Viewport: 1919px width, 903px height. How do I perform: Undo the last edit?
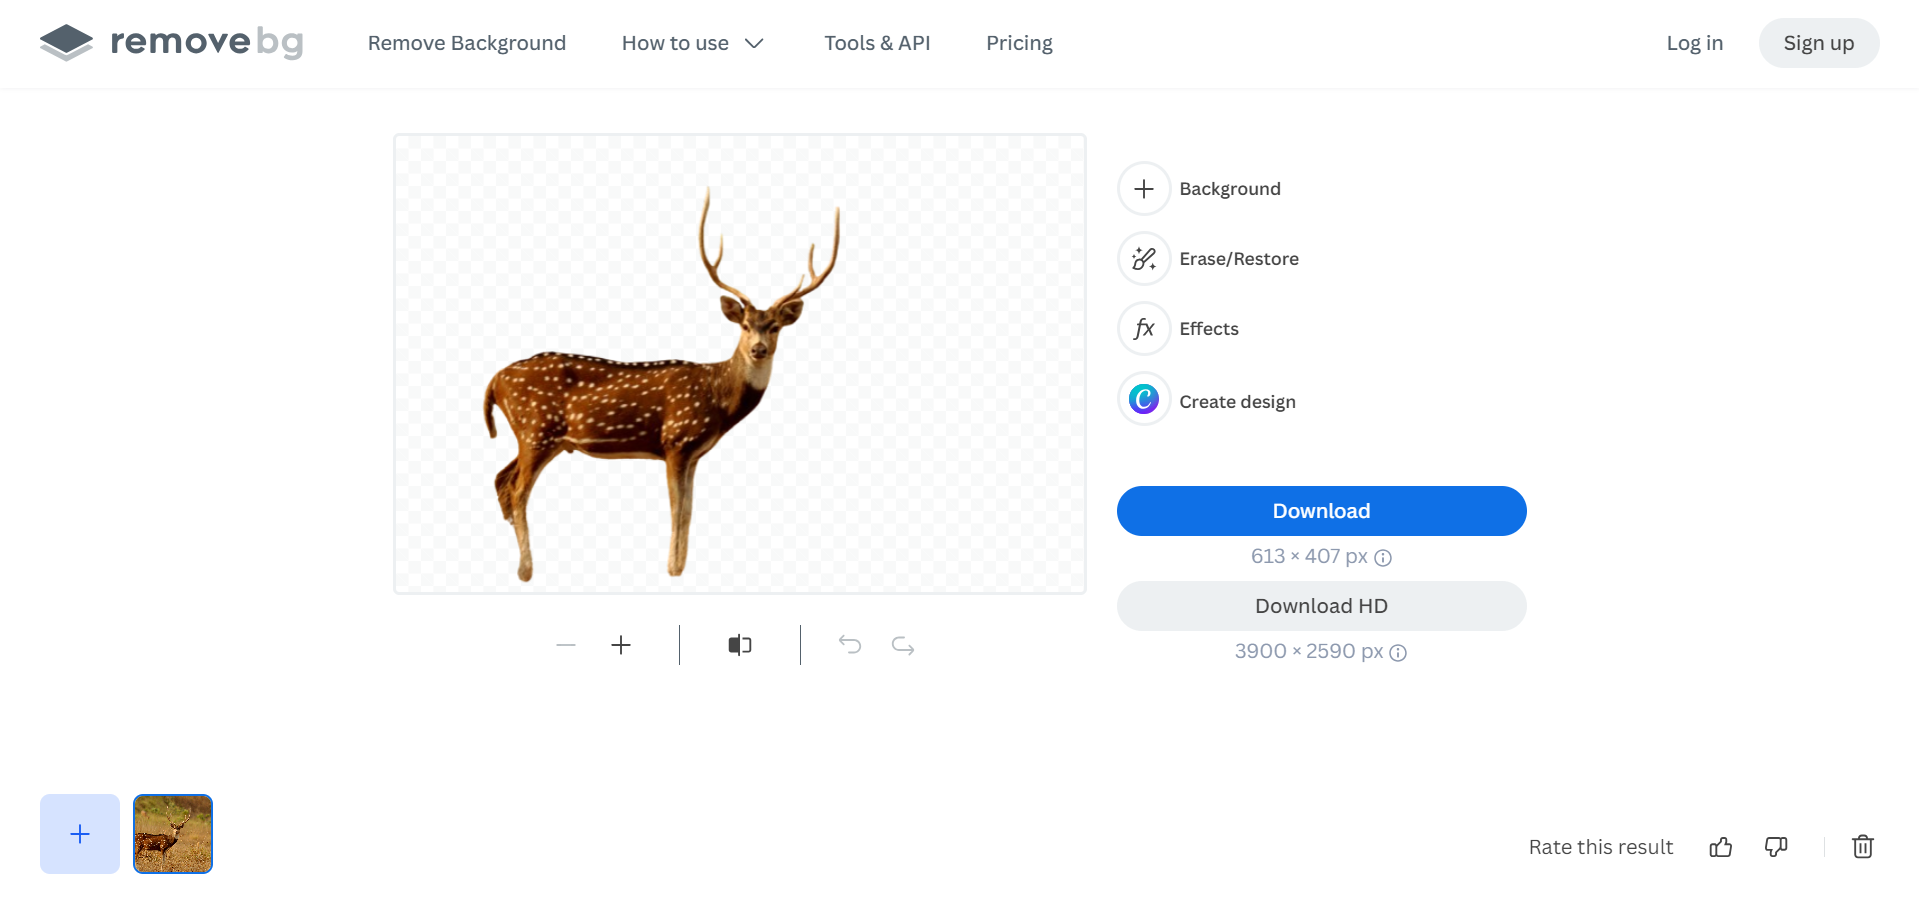pos(850,645)
